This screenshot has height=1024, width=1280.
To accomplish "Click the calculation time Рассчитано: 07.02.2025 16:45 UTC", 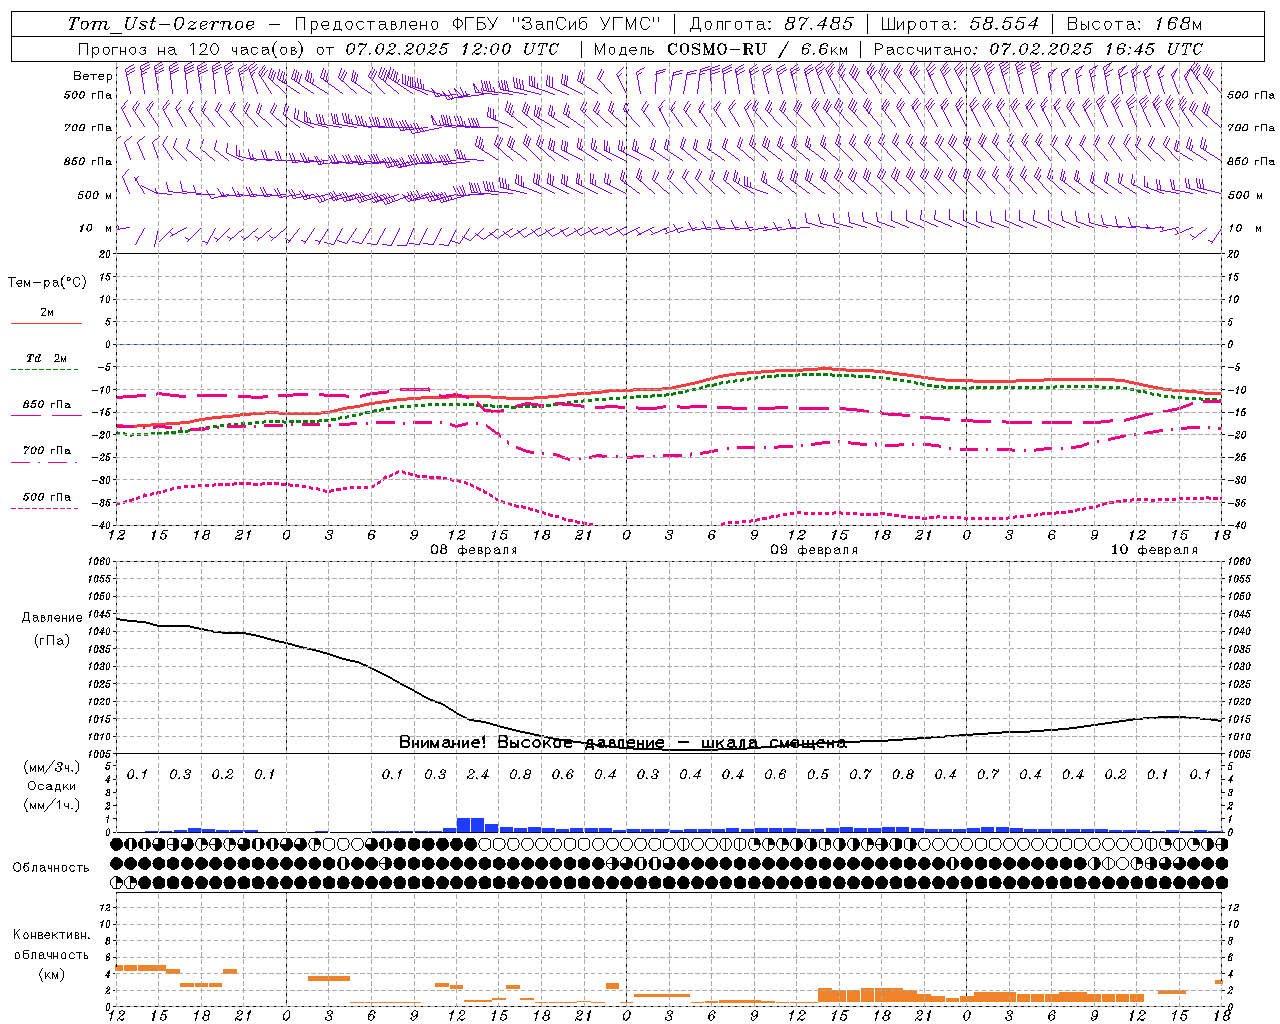I will coord(1038,49).
